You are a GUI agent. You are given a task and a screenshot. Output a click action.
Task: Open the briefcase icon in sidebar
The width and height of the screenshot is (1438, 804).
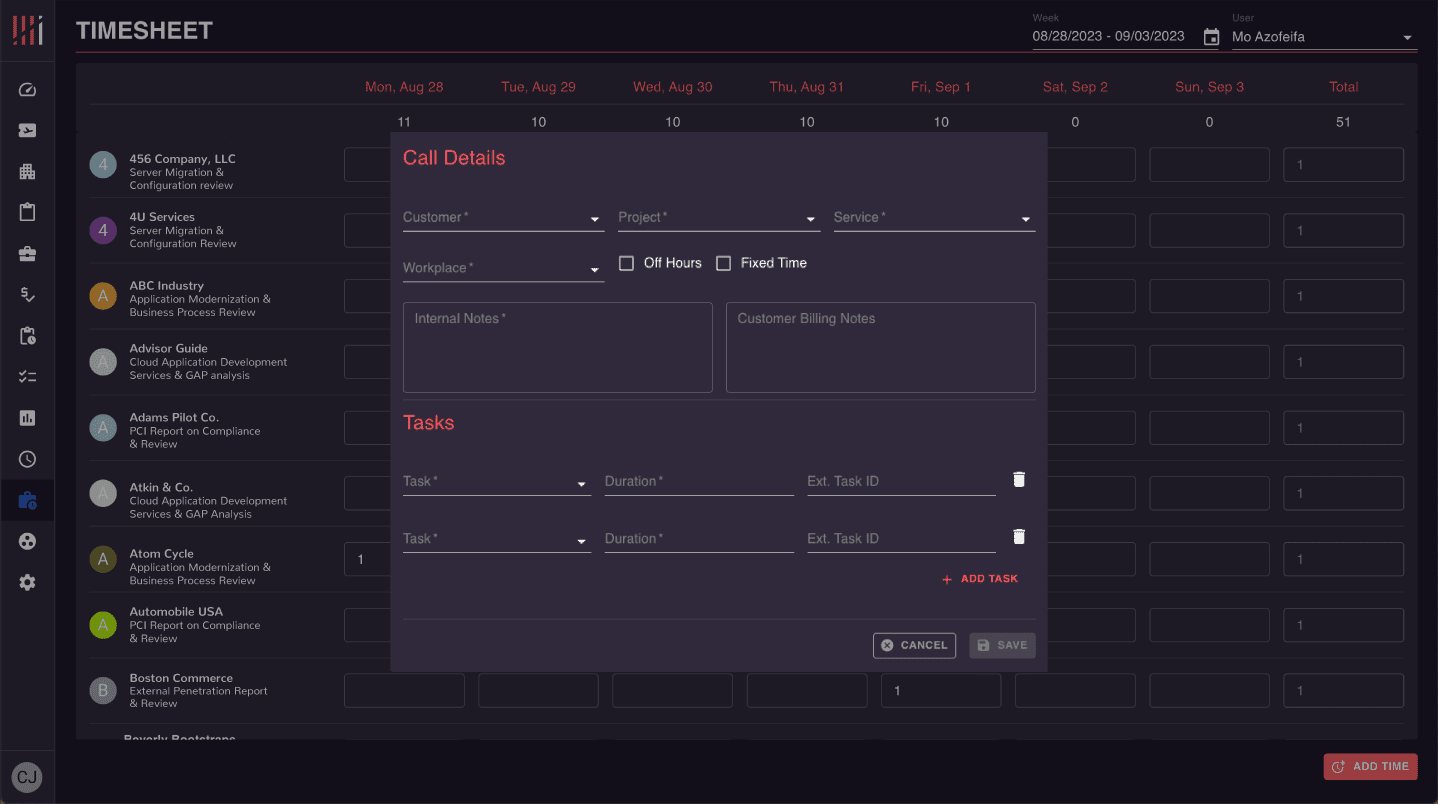(x=27, y=254)
